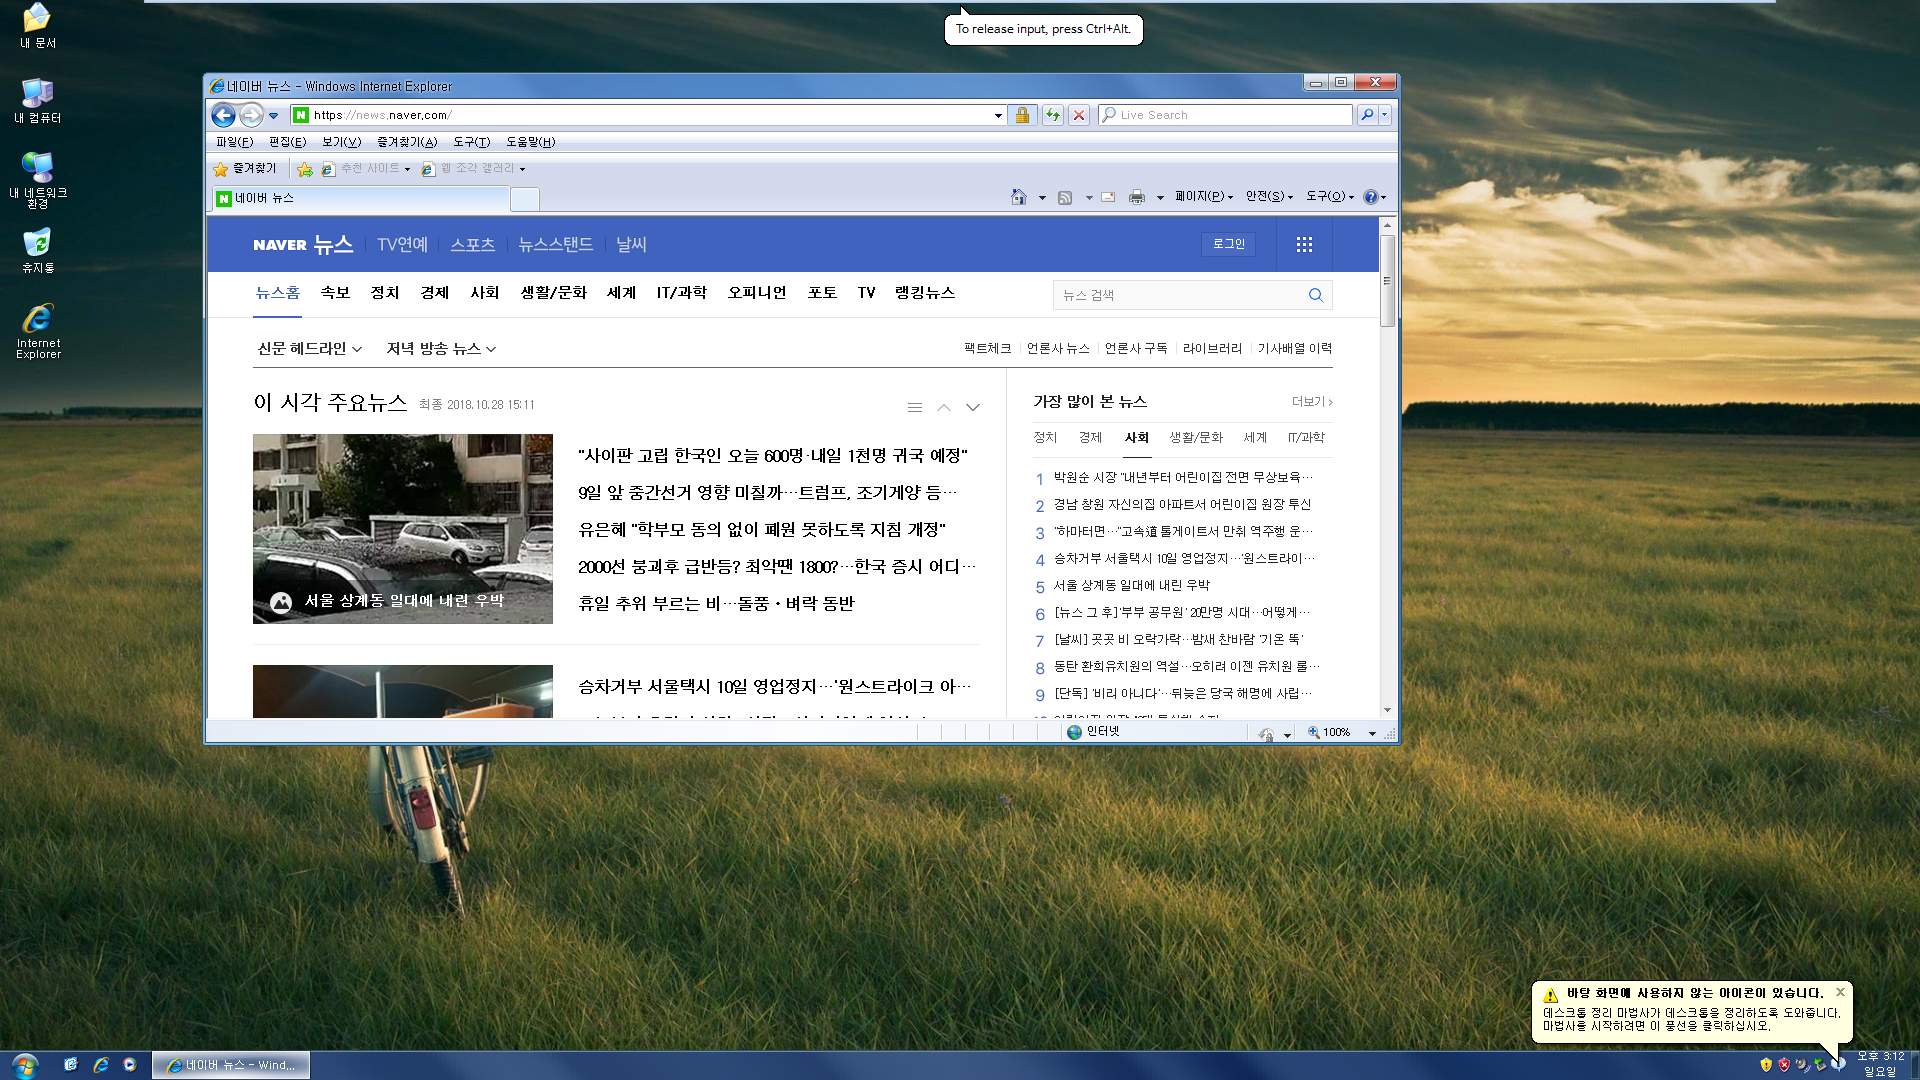Close the desktop cleanup balloon notification

coord(1839,993)
